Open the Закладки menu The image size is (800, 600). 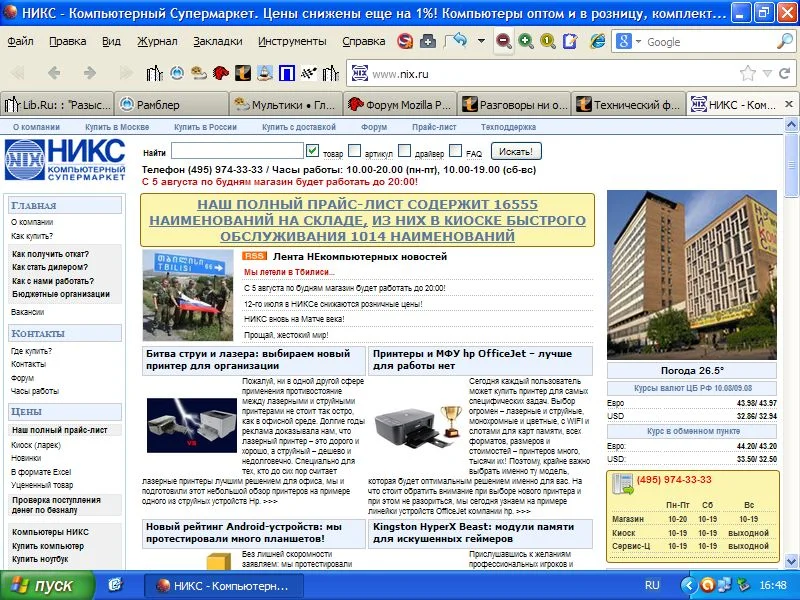pos(218,41)
